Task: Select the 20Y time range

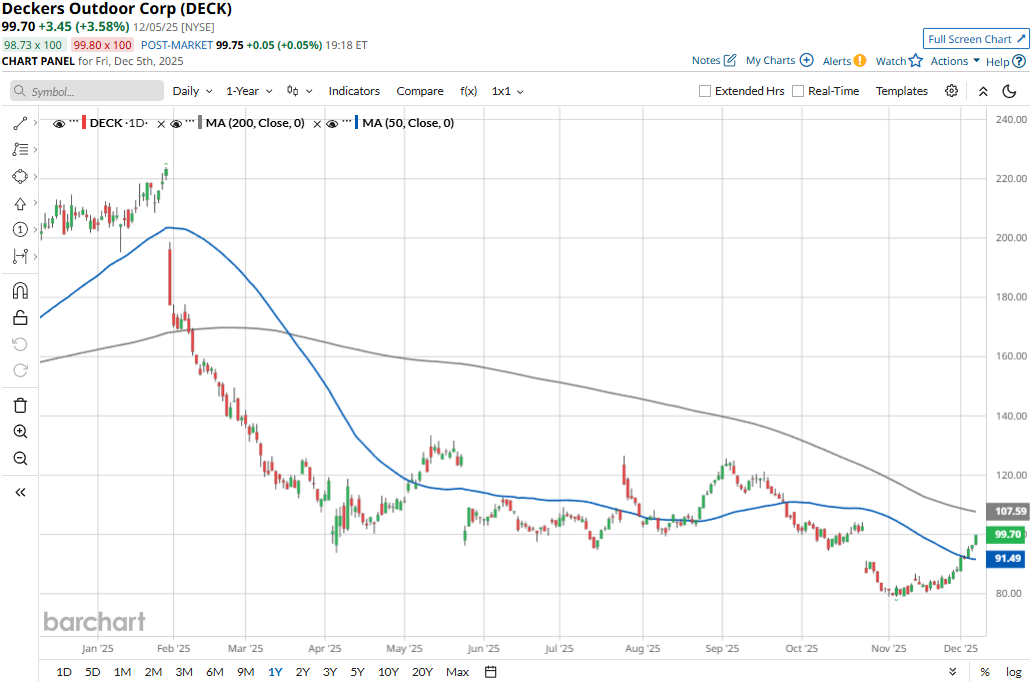Action: point(422,672)
